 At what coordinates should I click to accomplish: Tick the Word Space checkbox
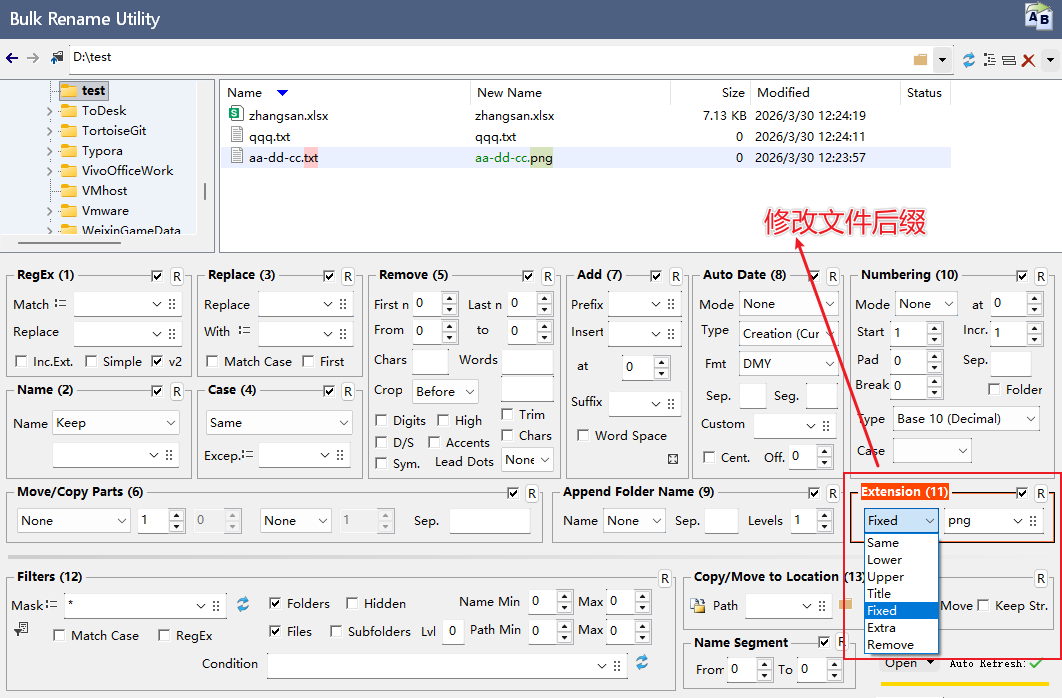click(x=583, y=436)
